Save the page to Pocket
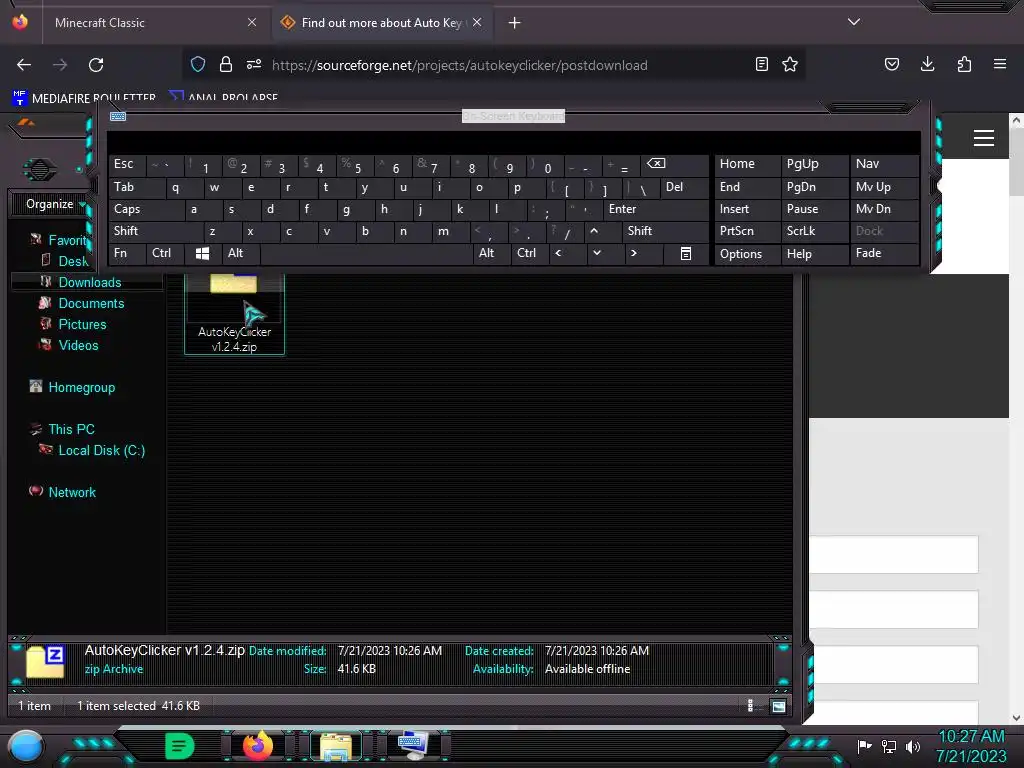1024x768 pixels. [x=891, y=64]
